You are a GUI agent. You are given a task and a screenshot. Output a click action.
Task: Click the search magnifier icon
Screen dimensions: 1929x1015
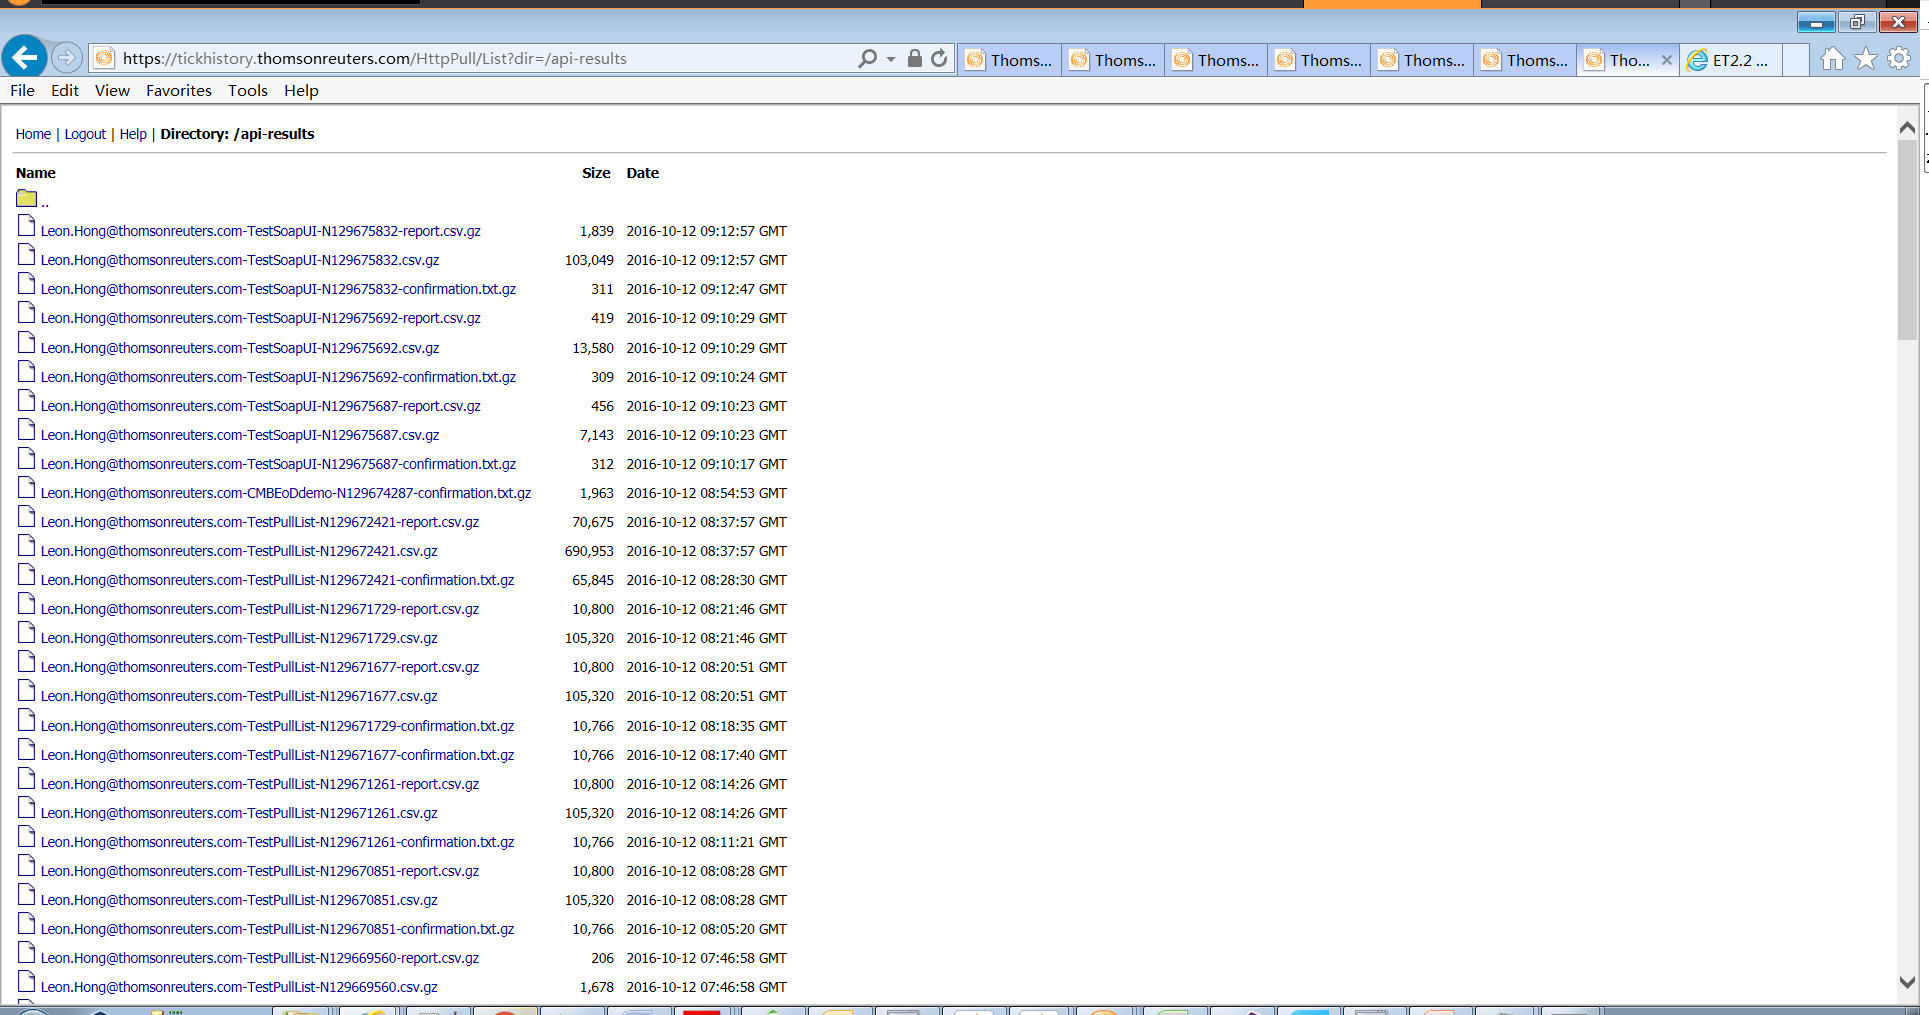(865, 58)
